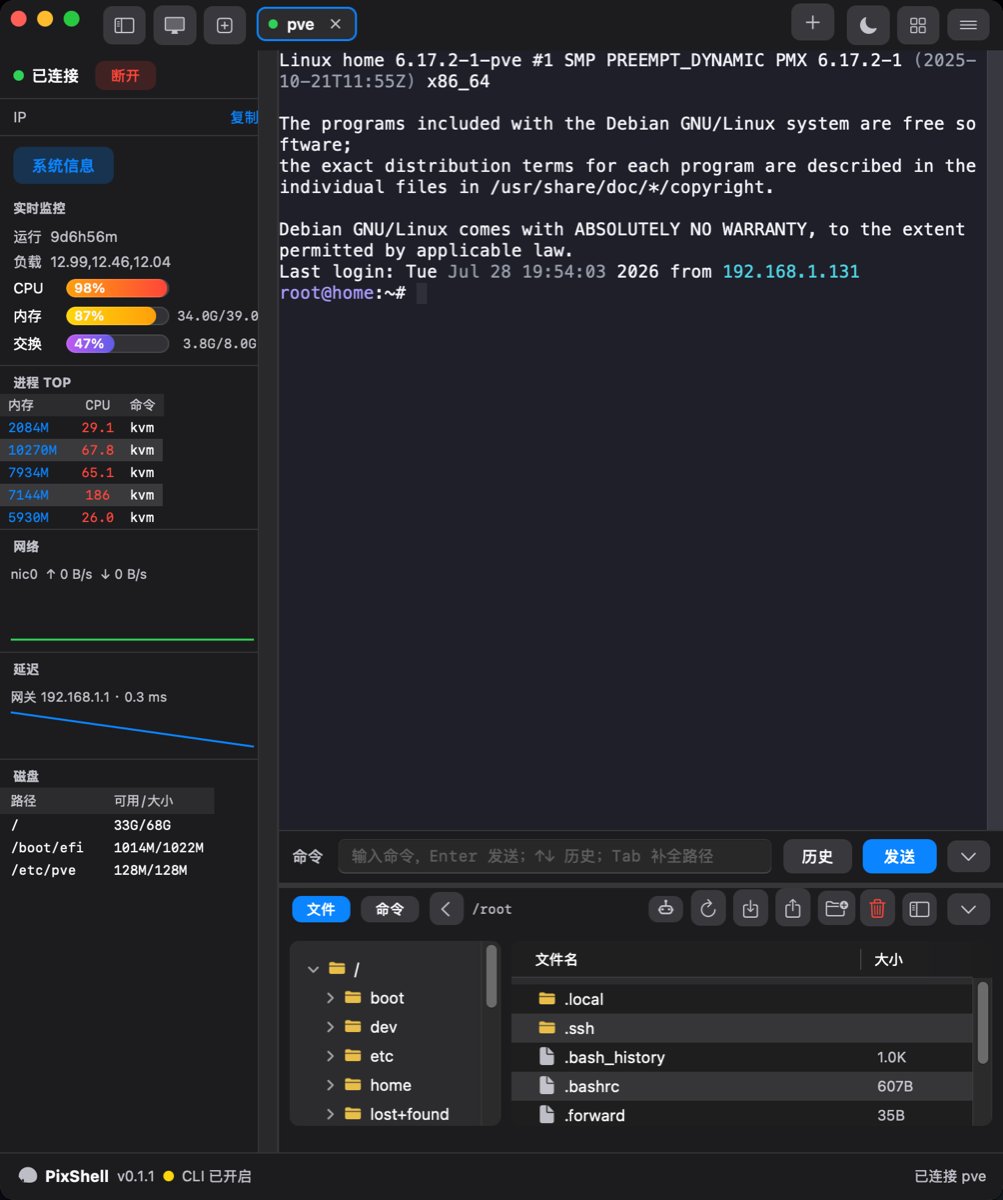Switch to the 命令 tab in file panel
The image size is (1003, 1200).
390,909
